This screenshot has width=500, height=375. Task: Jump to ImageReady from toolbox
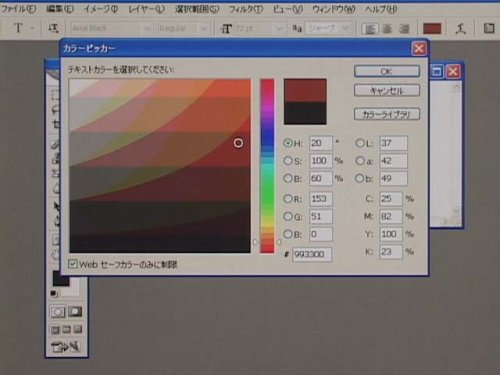[x=66, y=347]
